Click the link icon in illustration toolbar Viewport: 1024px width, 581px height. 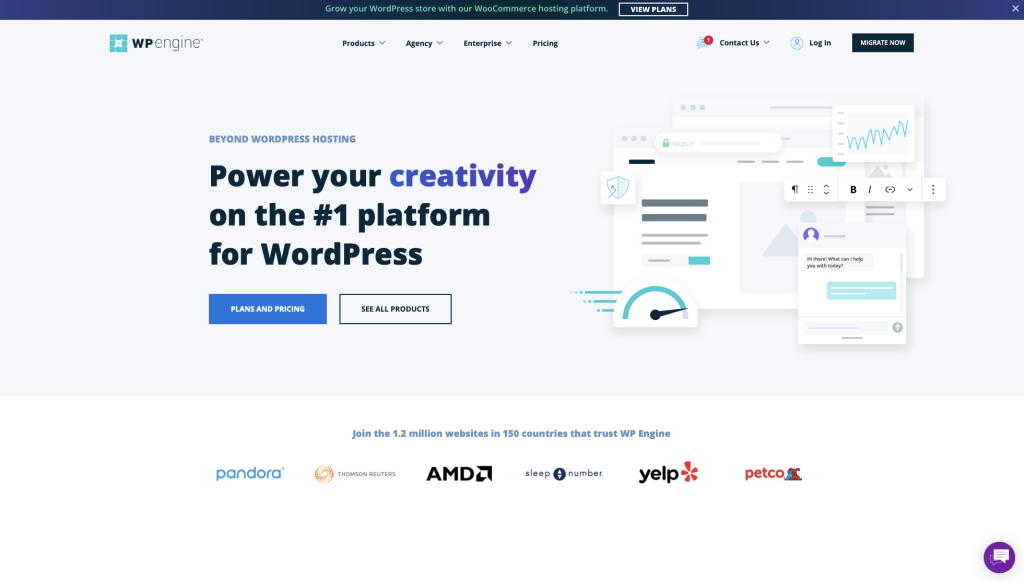pos(889,189)
